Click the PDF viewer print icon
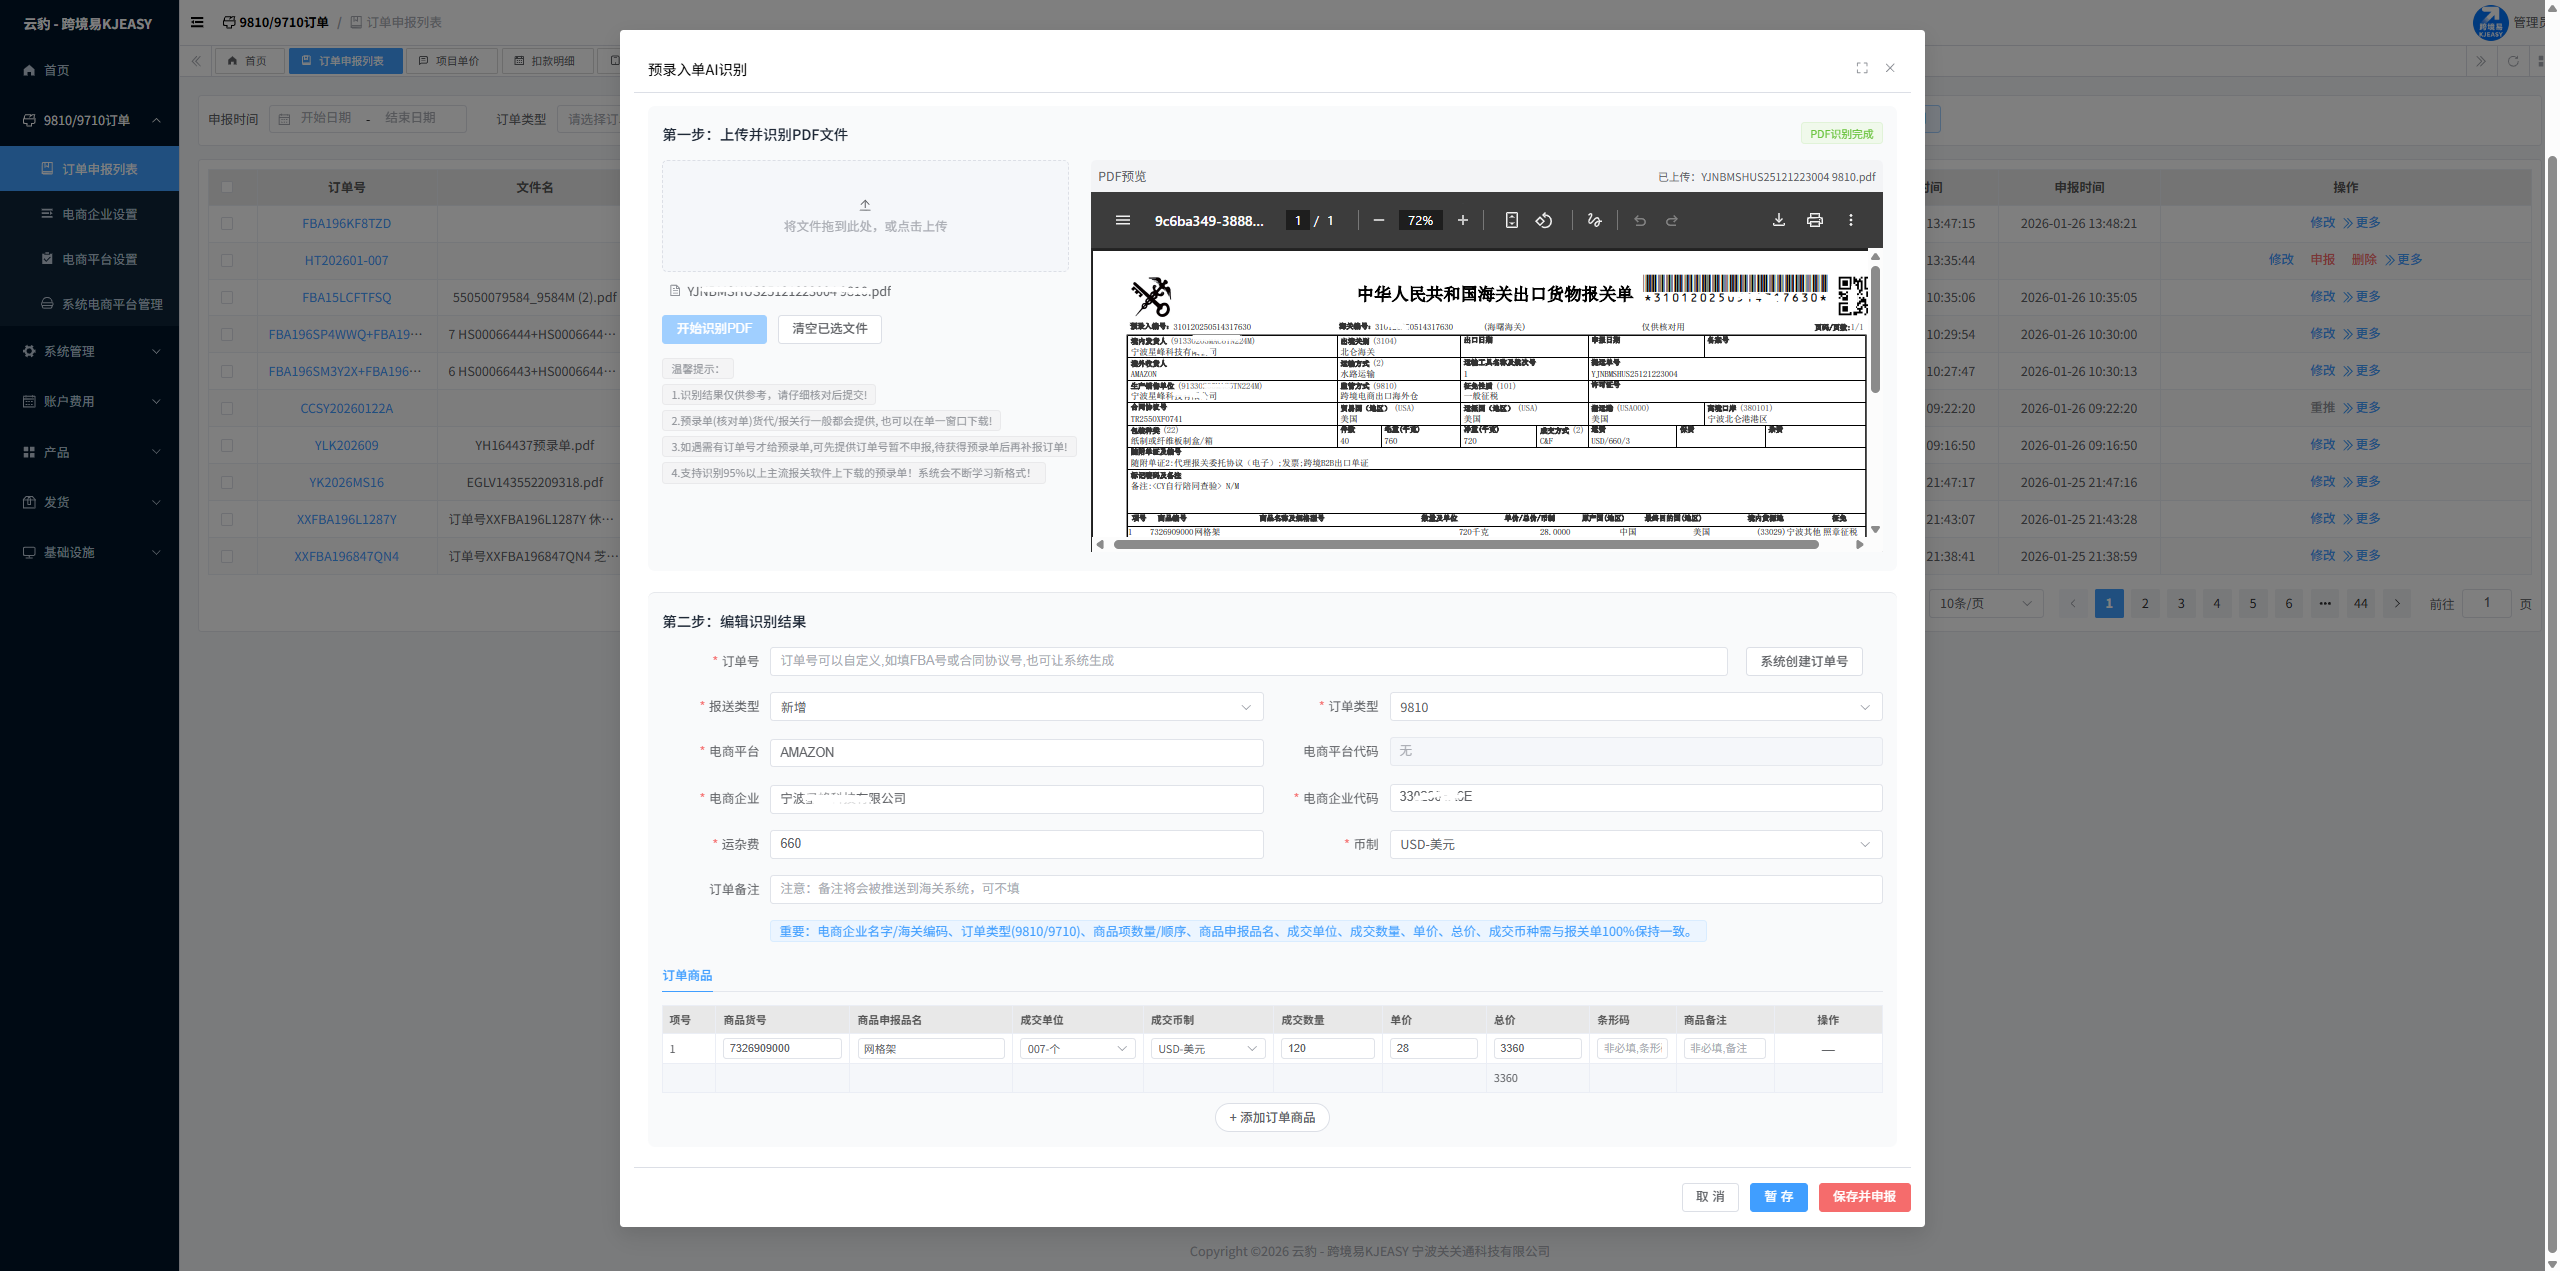Image resolution: width=2560 pixels, height=1271 pixels. tap(1814, 220)
